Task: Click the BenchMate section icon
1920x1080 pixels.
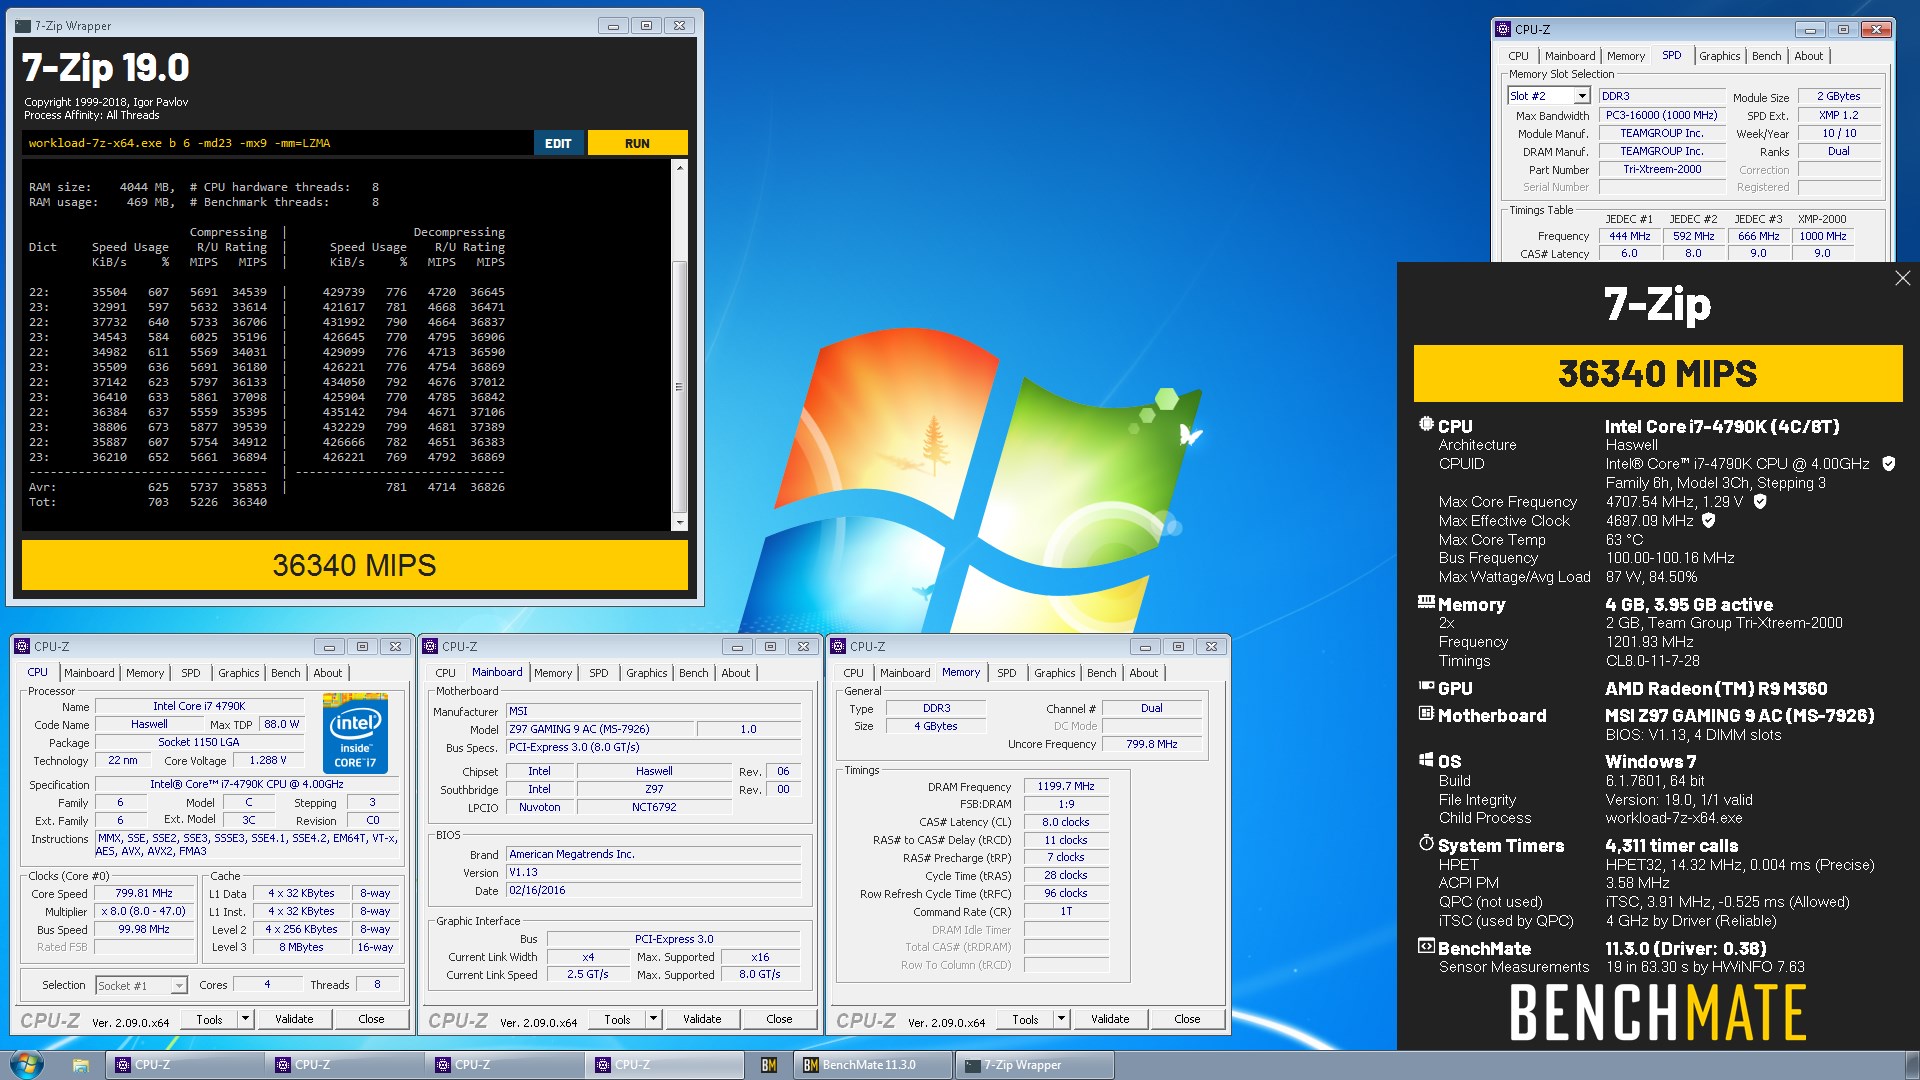Action: (1426, 946)
